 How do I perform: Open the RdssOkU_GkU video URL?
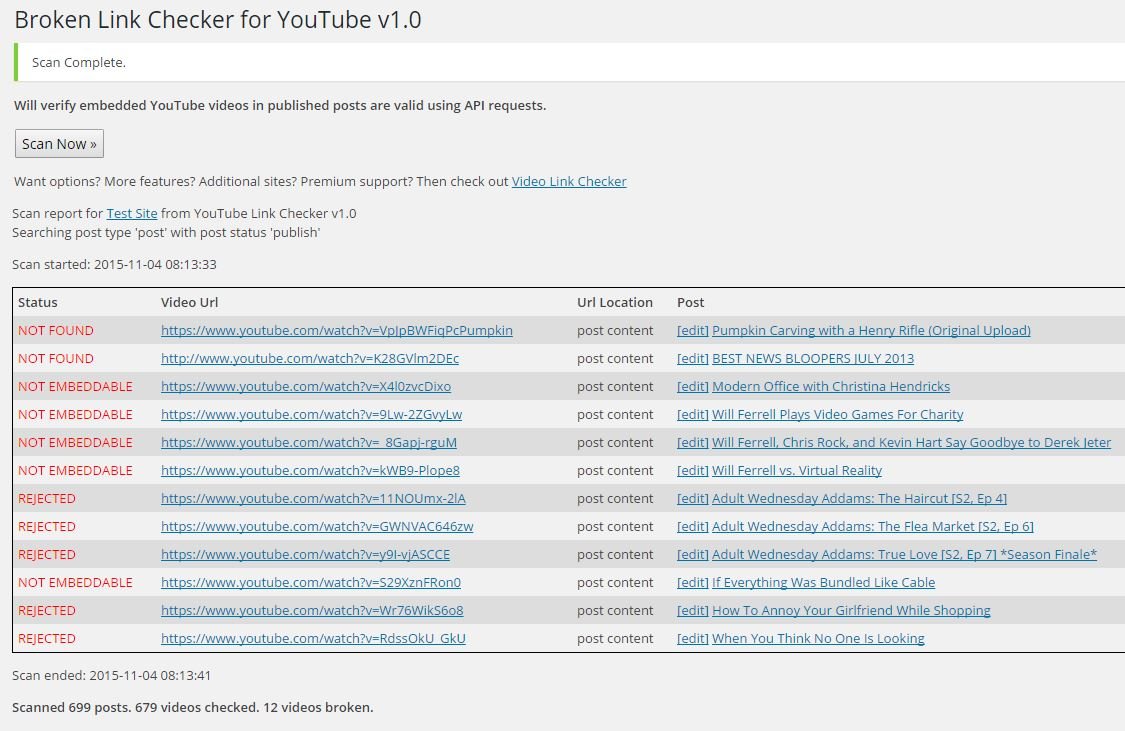(313, 639)
